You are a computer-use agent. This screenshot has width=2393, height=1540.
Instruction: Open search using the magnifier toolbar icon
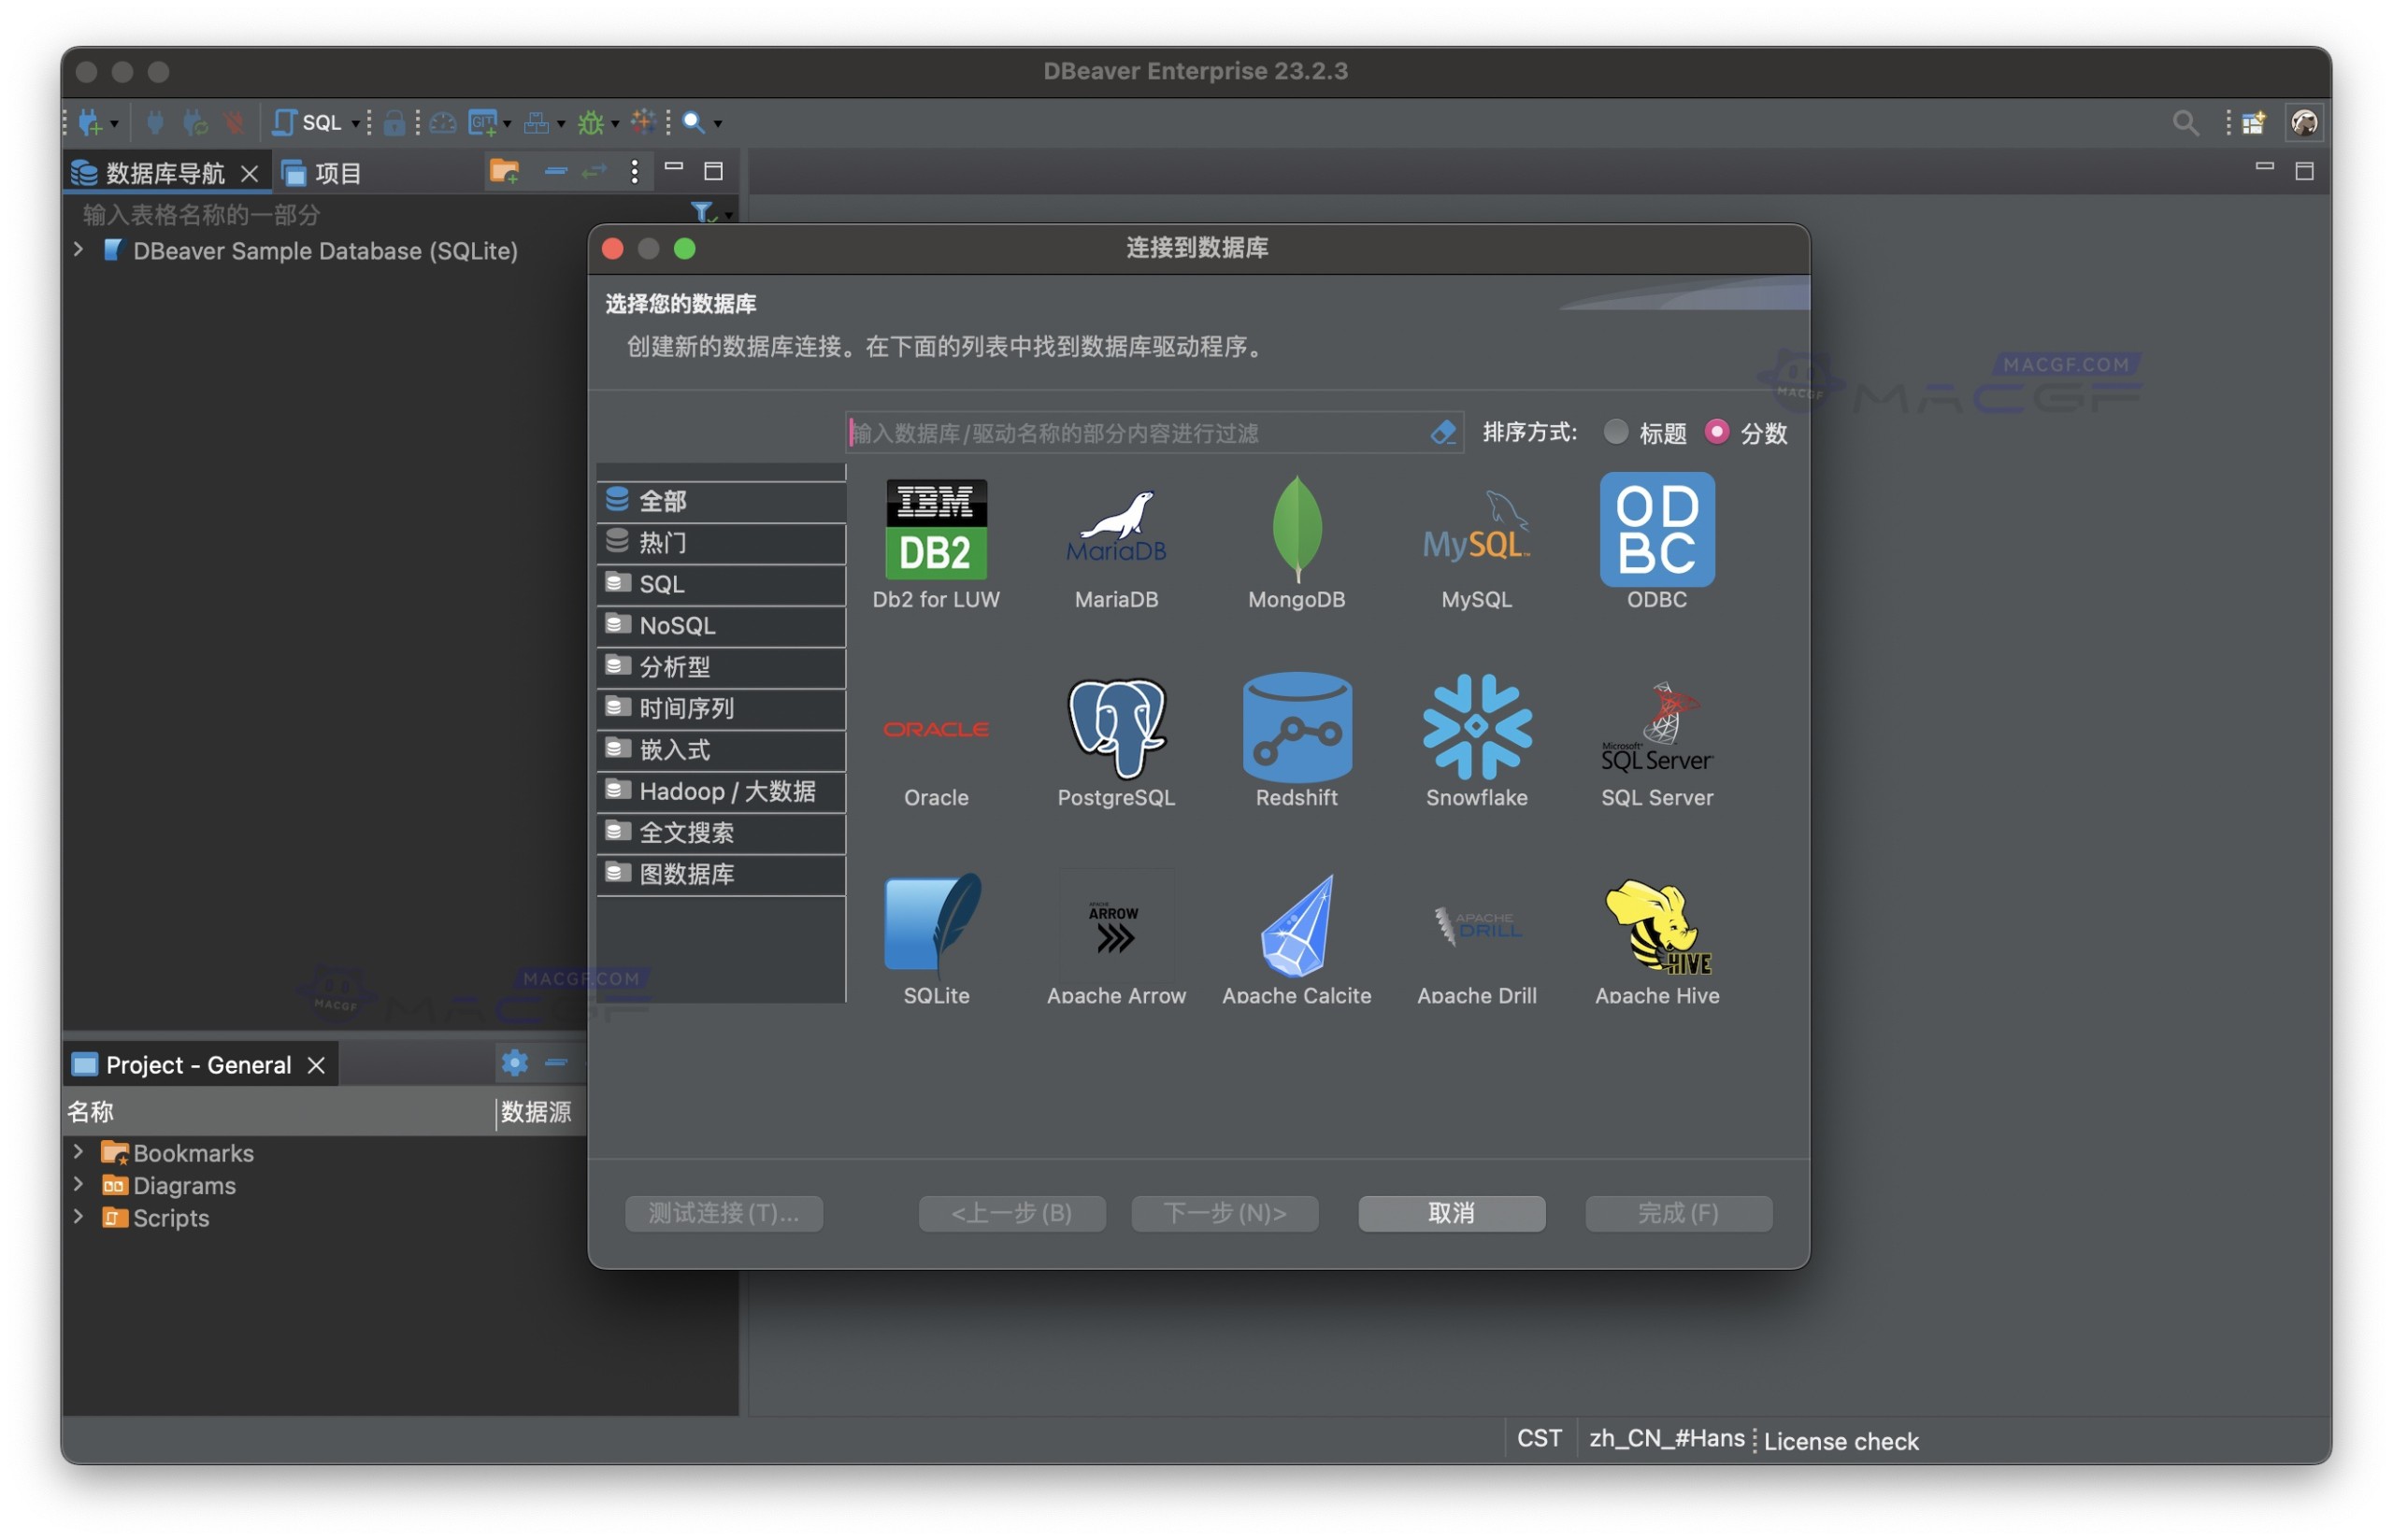click(694, 121)
